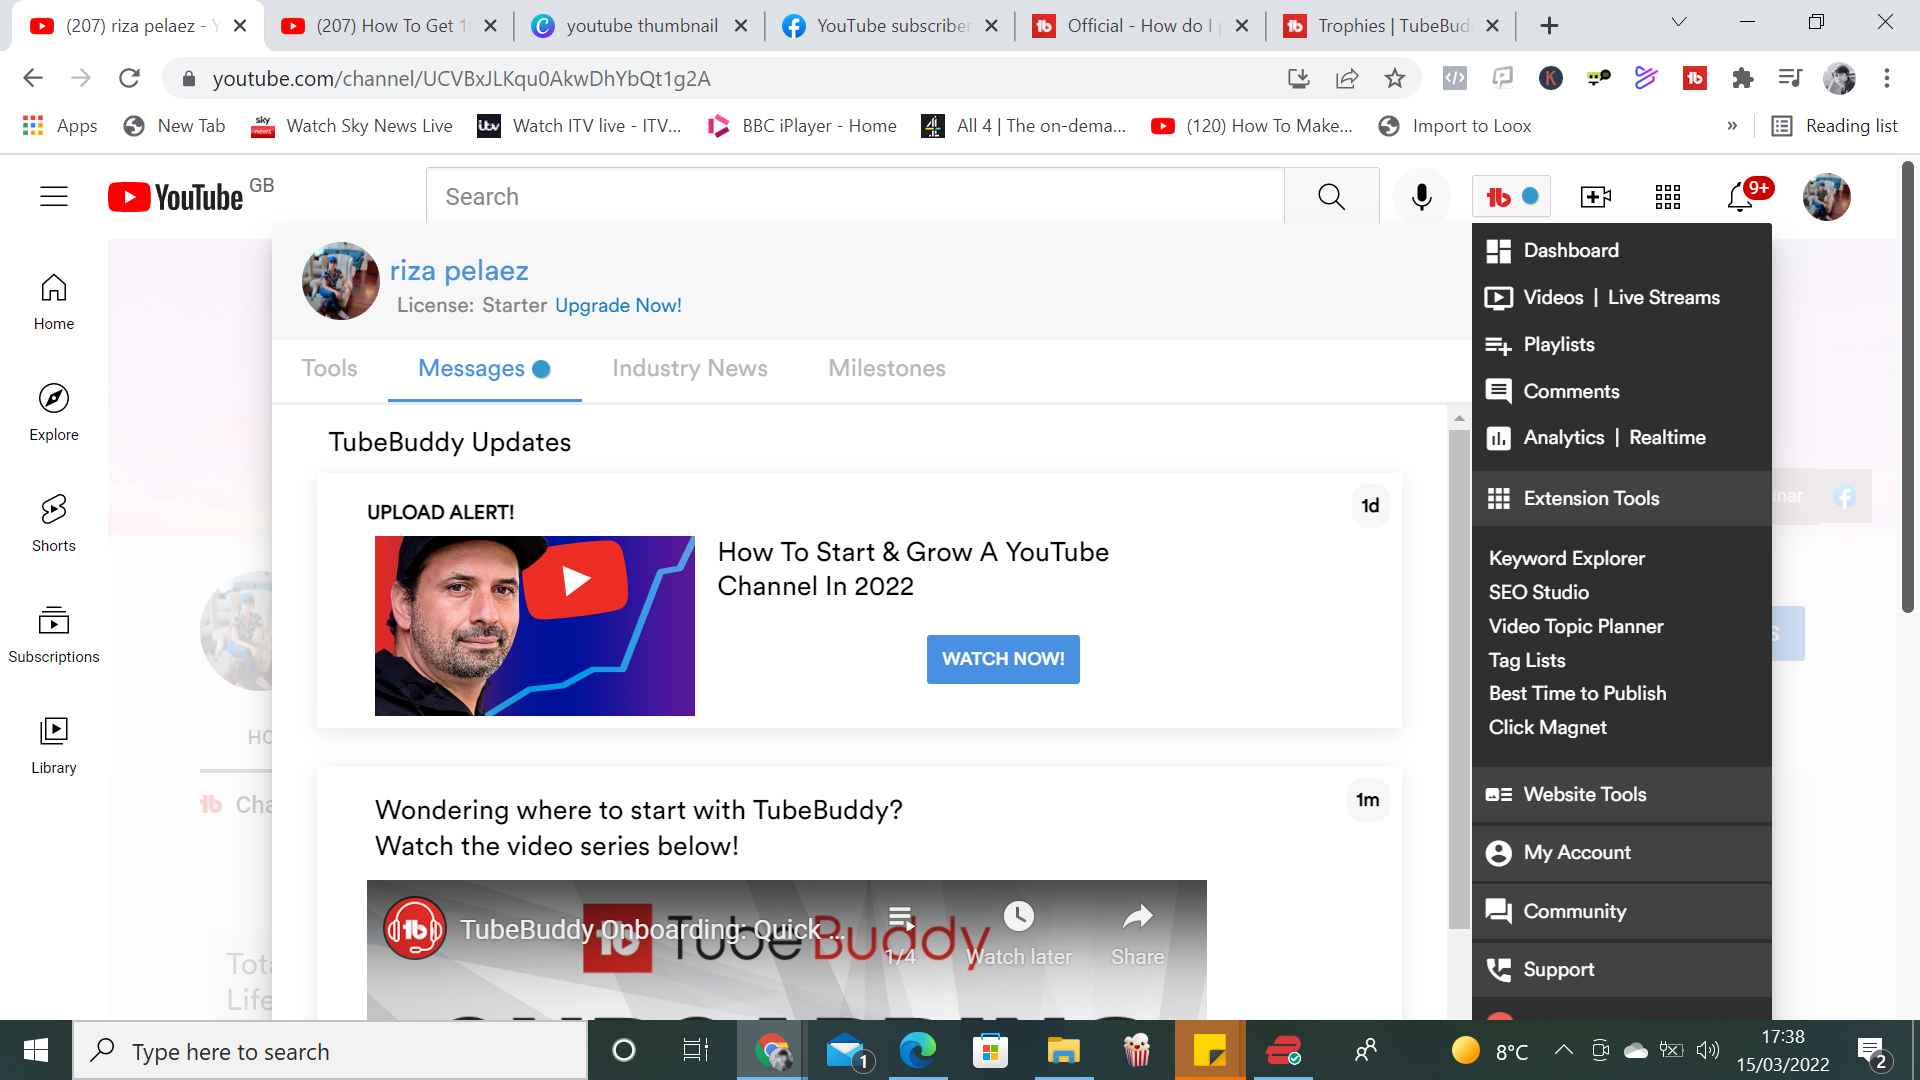Open the YouTube apps grid icon
The image size is (1920, 1080).
(x=1667, y=197)
